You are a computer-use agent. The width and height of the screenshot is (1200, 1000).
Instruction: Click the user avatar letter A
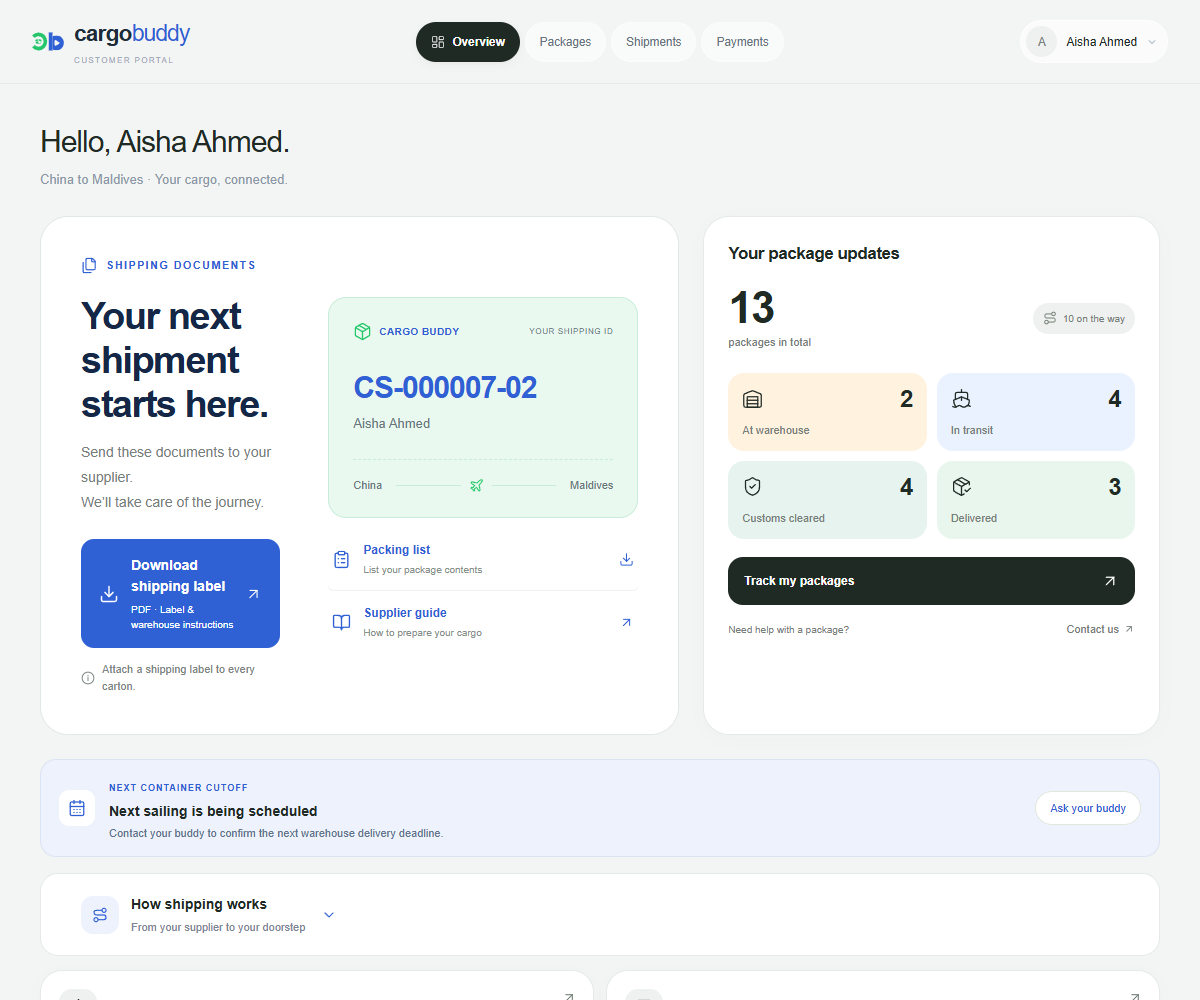[x=1042, y=42]
